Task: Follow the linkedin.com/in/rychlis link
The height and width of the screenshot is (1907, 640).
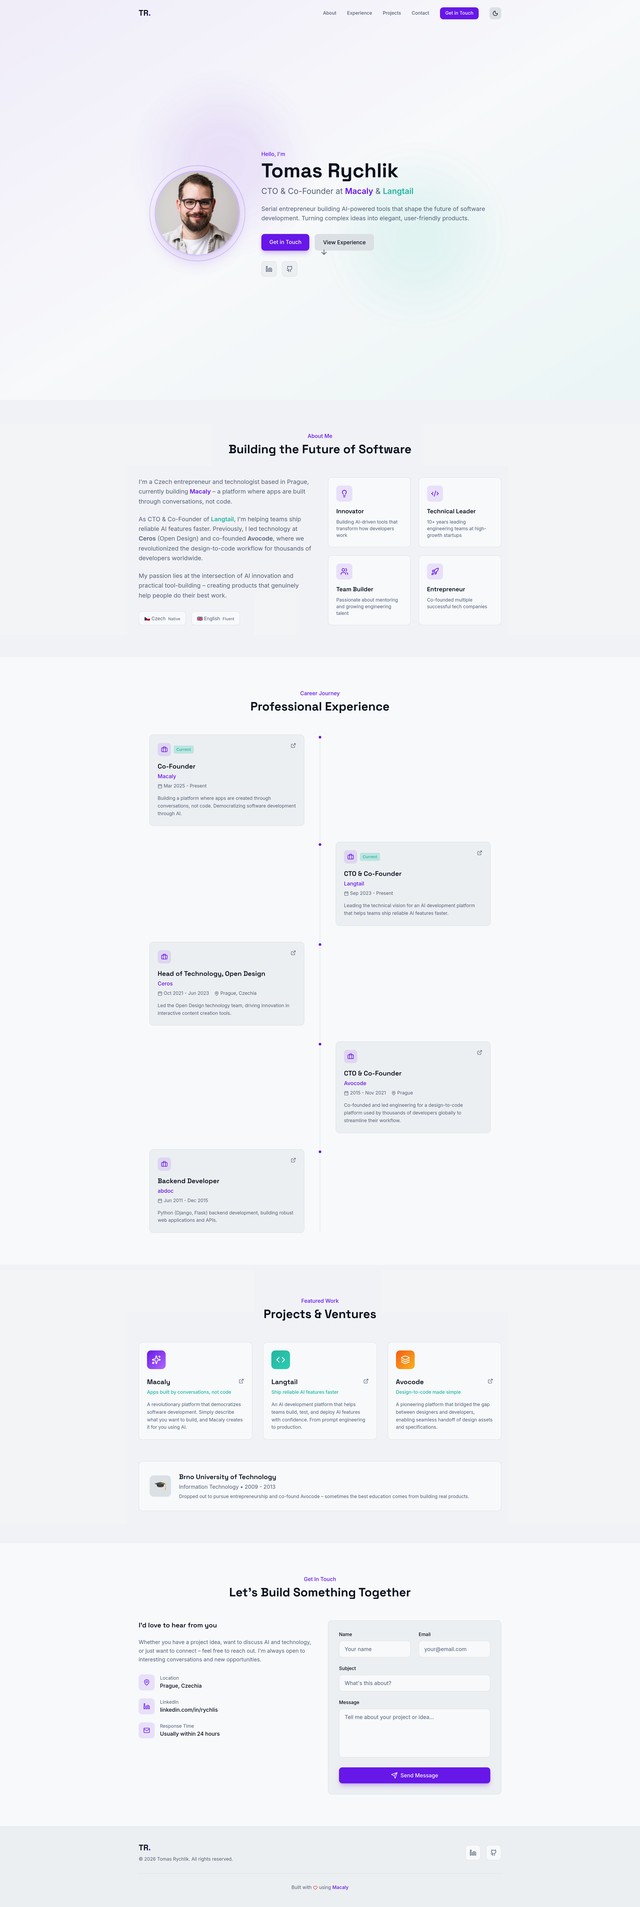Action: [189, 1709]
